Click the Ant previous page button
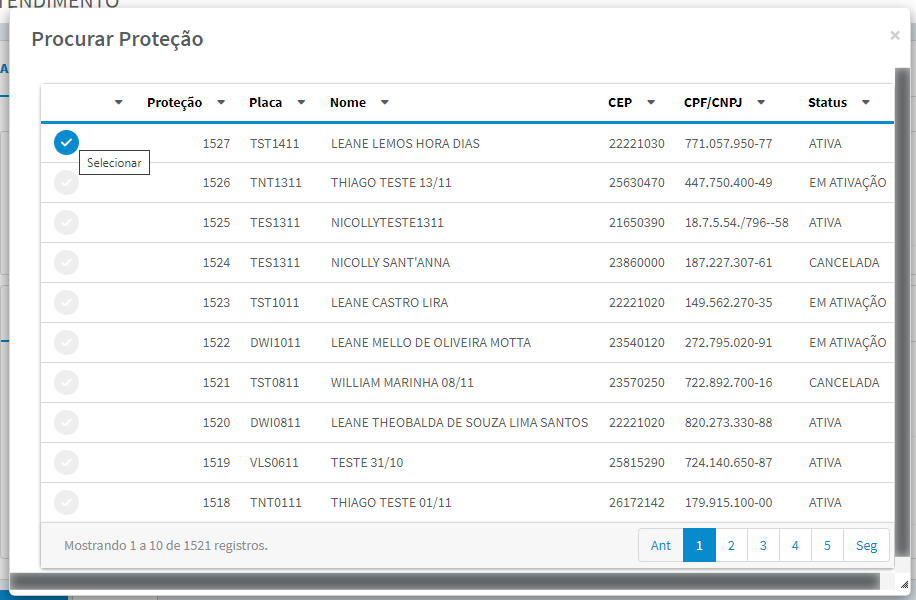This screenshot has height=600, width=916. coord(661,545)
